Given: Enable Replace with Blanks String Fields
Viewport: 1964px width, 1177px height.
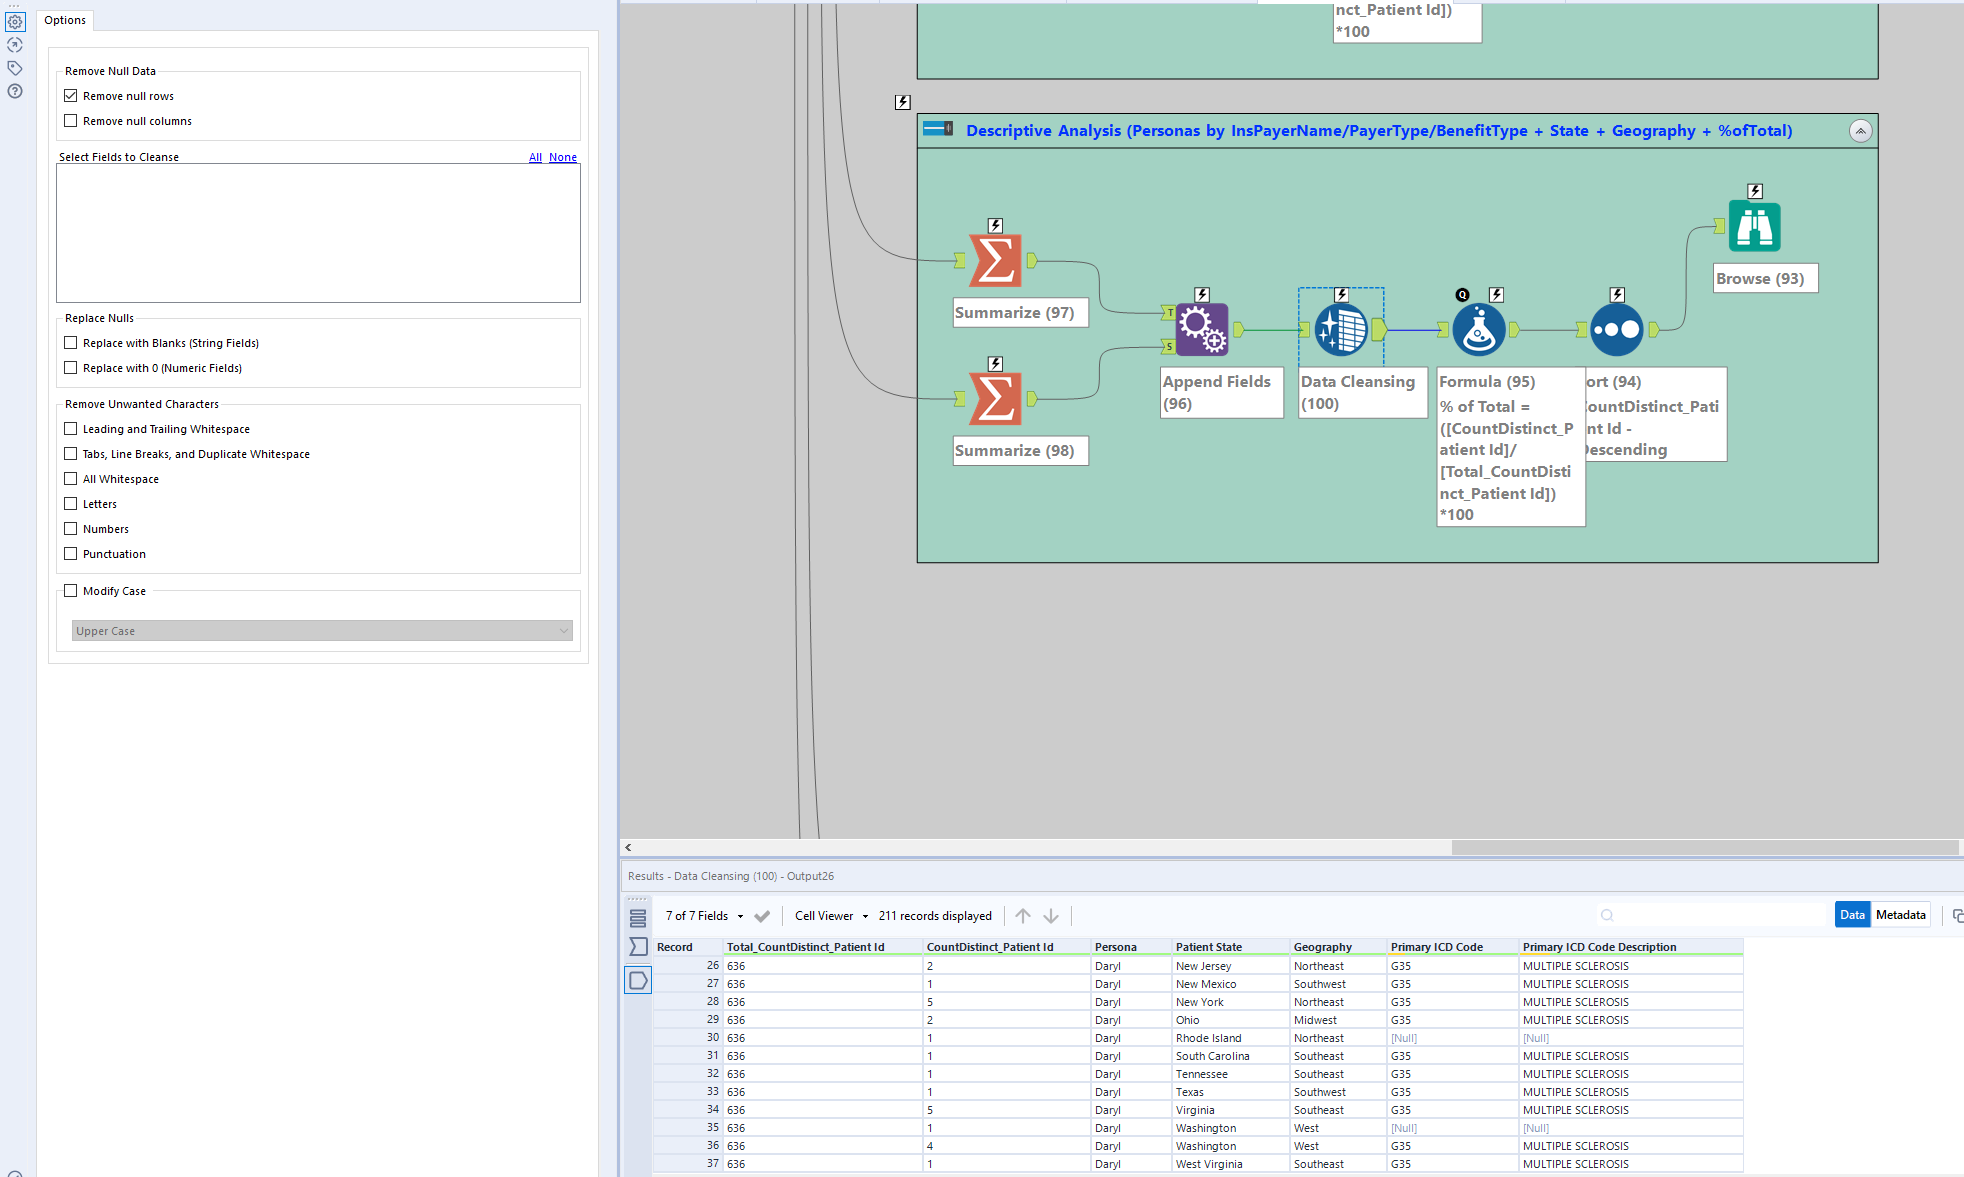Looking at the screenshot, I should (x=73, y=342).
